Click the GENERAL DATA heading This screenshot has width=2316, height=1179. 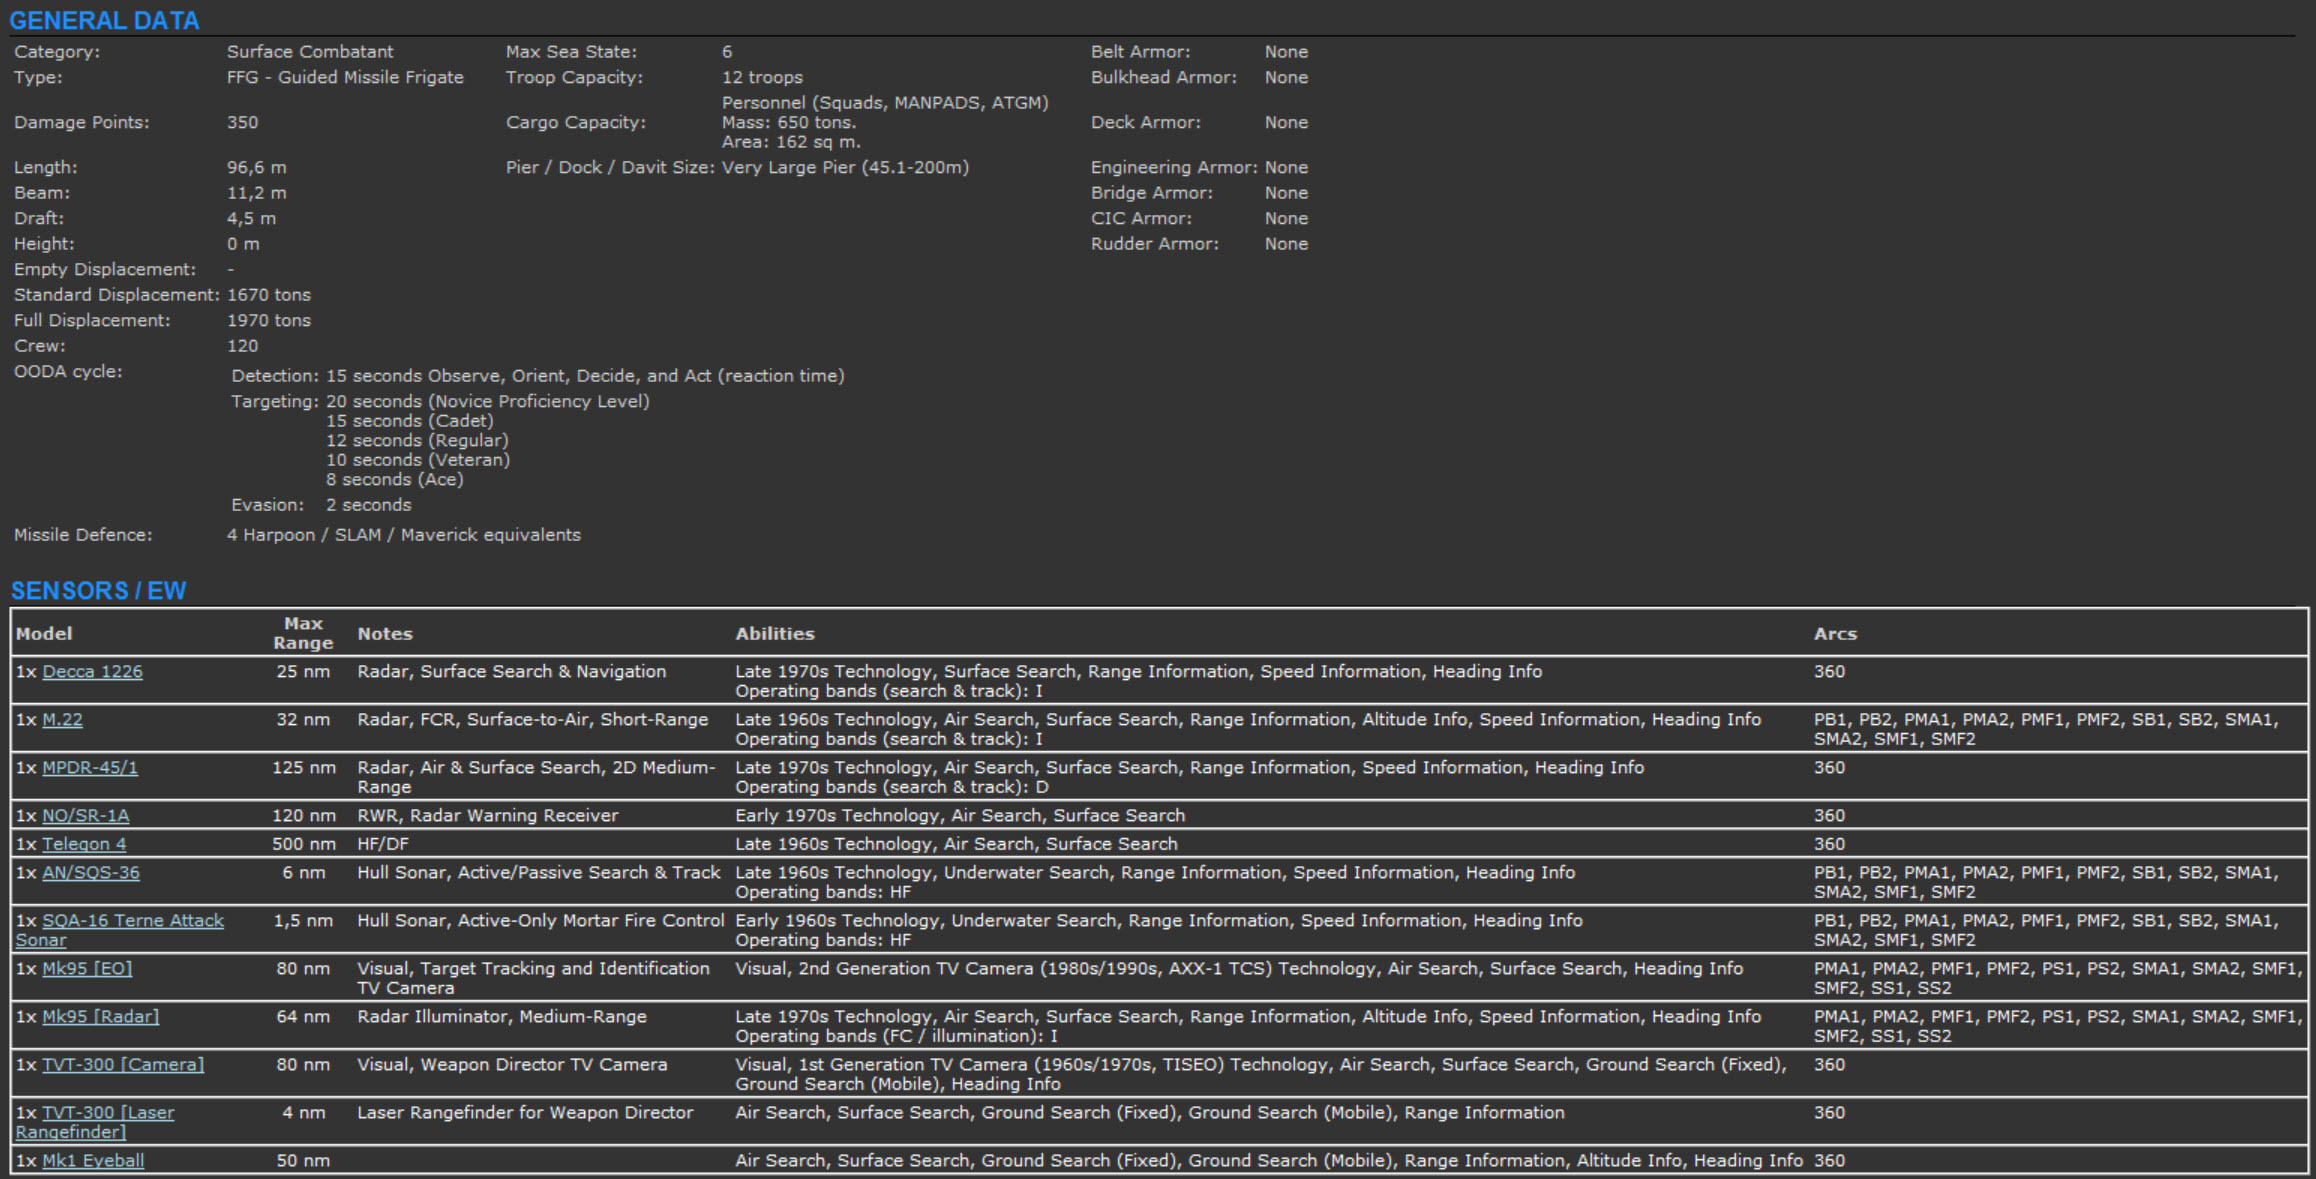tap(104, 21)
